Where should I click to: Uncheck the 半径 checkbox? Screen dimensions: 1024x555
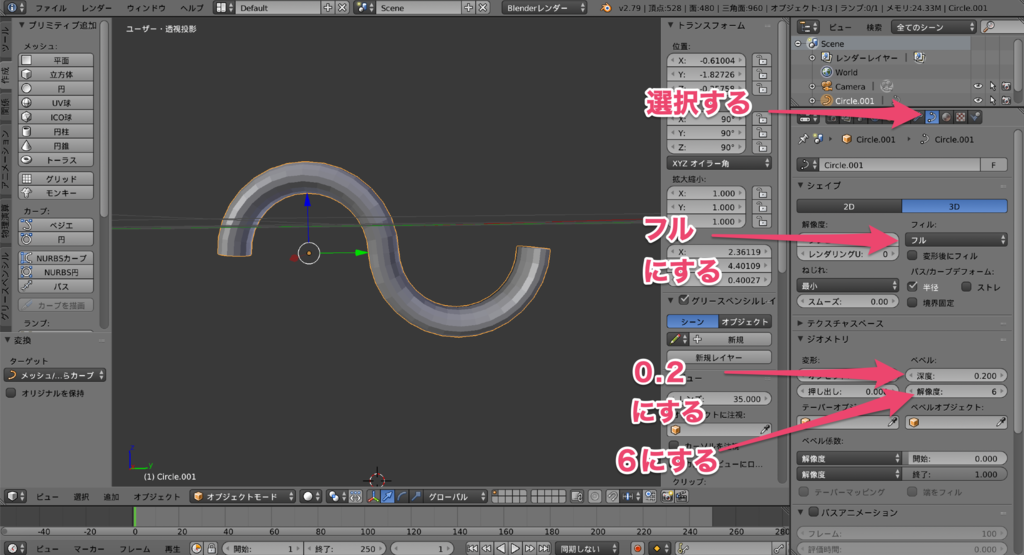912,286
